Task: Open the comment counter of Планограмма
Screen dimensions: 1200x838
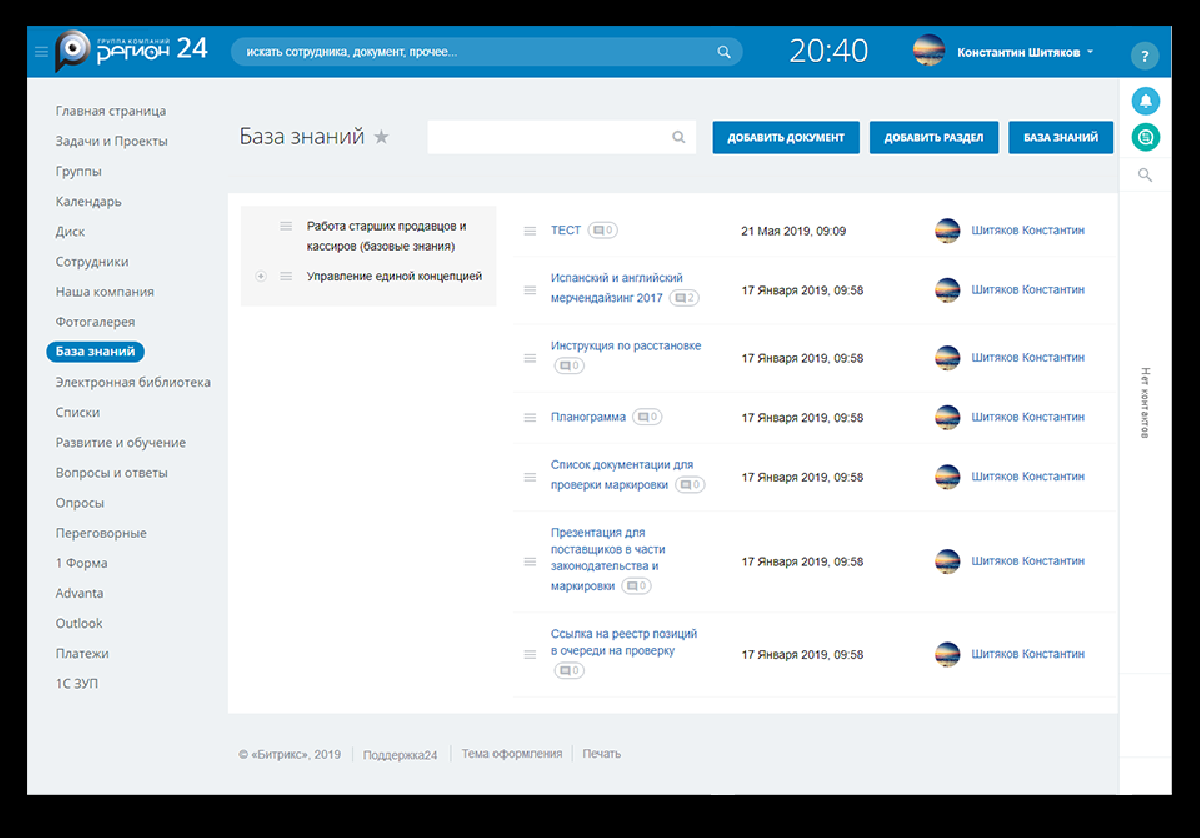Action: 648,417
